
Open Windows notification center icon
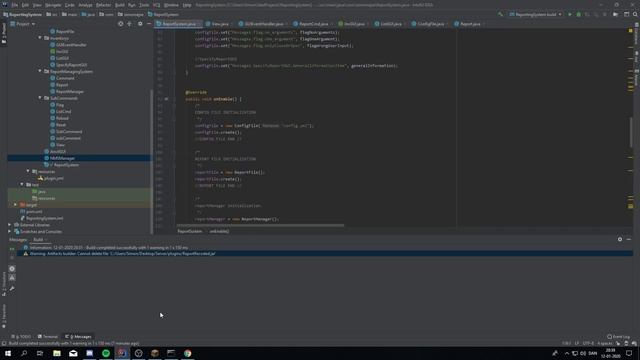coord(629,353)
